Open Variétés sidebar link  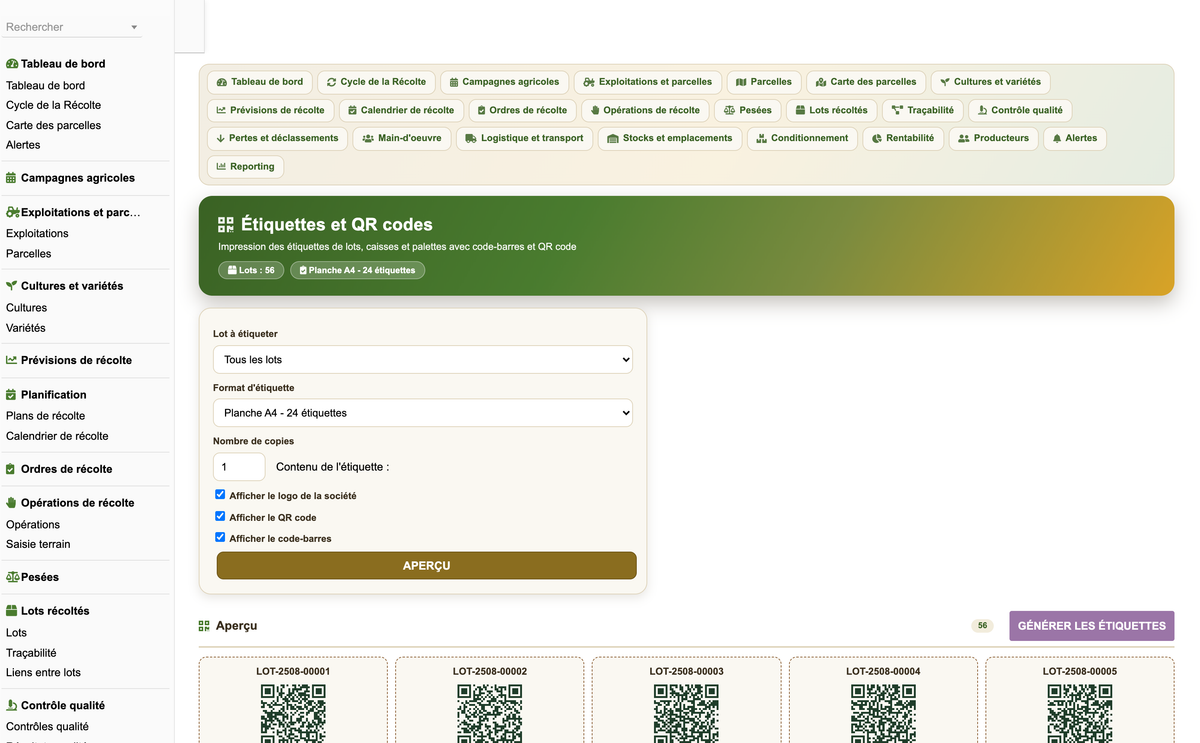coord(26,328)
